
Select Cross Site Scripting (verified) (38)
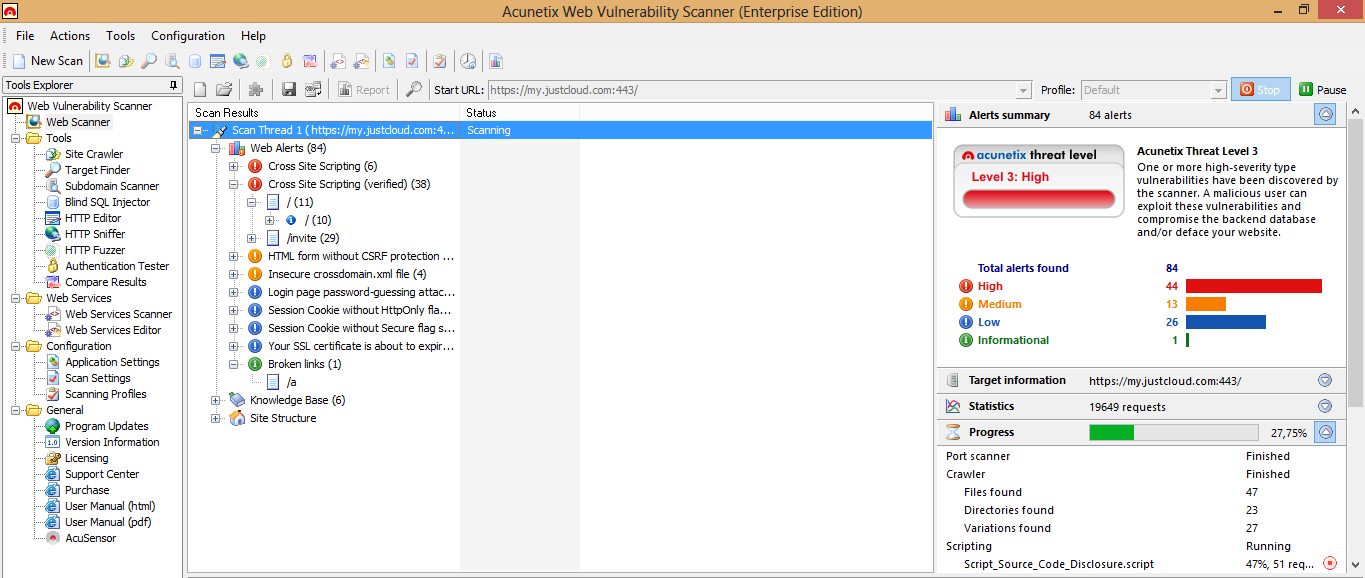349,184
